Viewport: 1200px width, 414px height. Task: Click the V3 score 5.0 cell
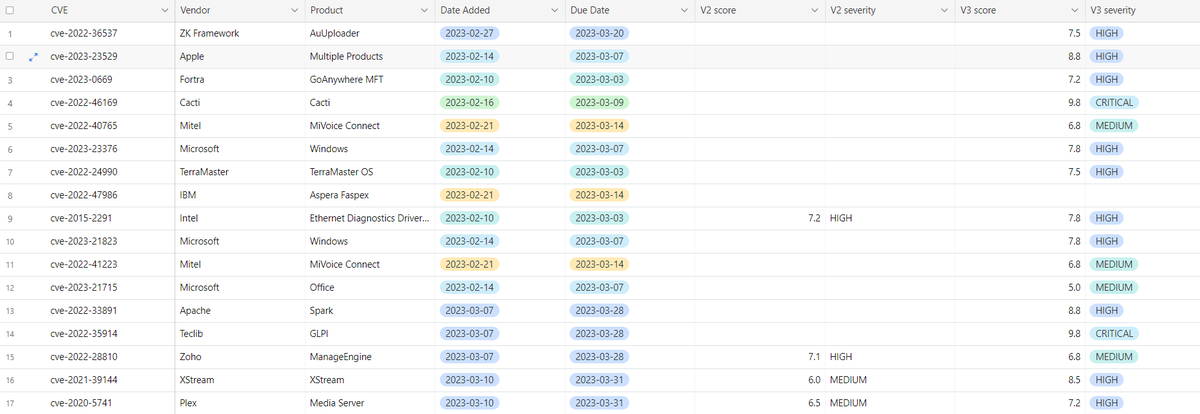tap(1020, 287)
